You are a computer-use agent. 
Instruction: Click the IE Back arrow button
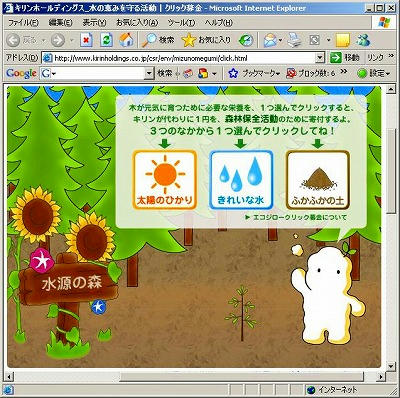[13, 41]
